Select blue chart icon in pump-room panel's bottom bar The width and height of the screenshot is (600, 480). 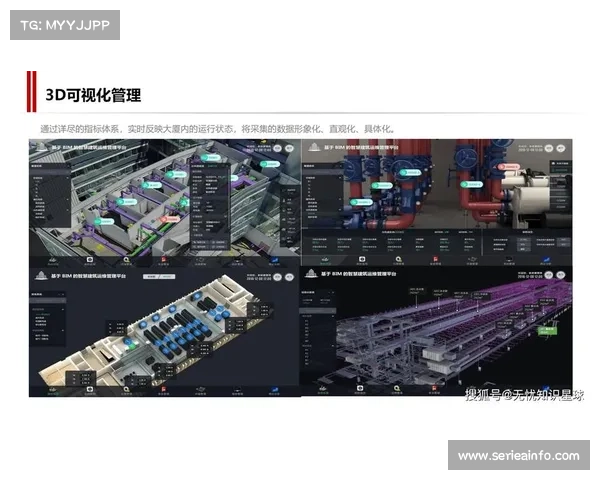coord(546,260)
